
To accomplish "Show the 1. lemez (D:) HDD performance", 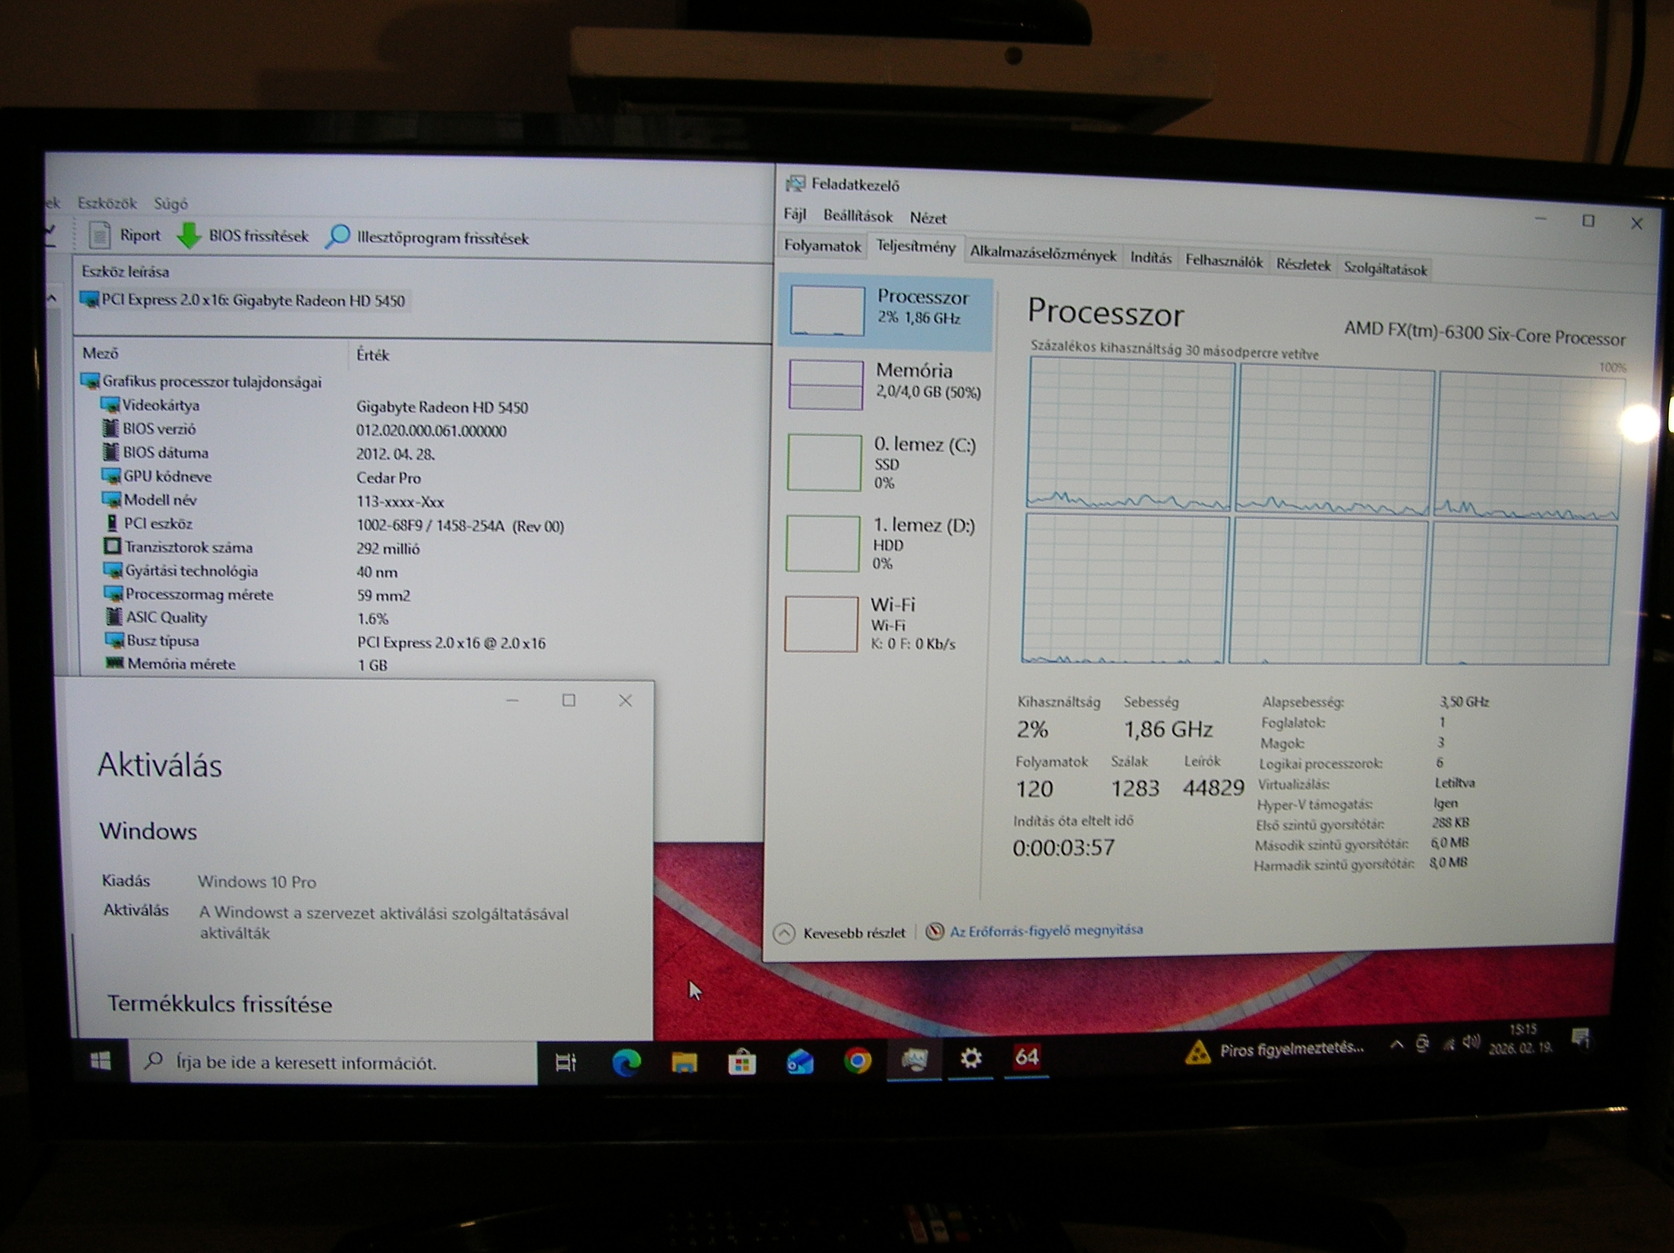I will coord(881,543).
